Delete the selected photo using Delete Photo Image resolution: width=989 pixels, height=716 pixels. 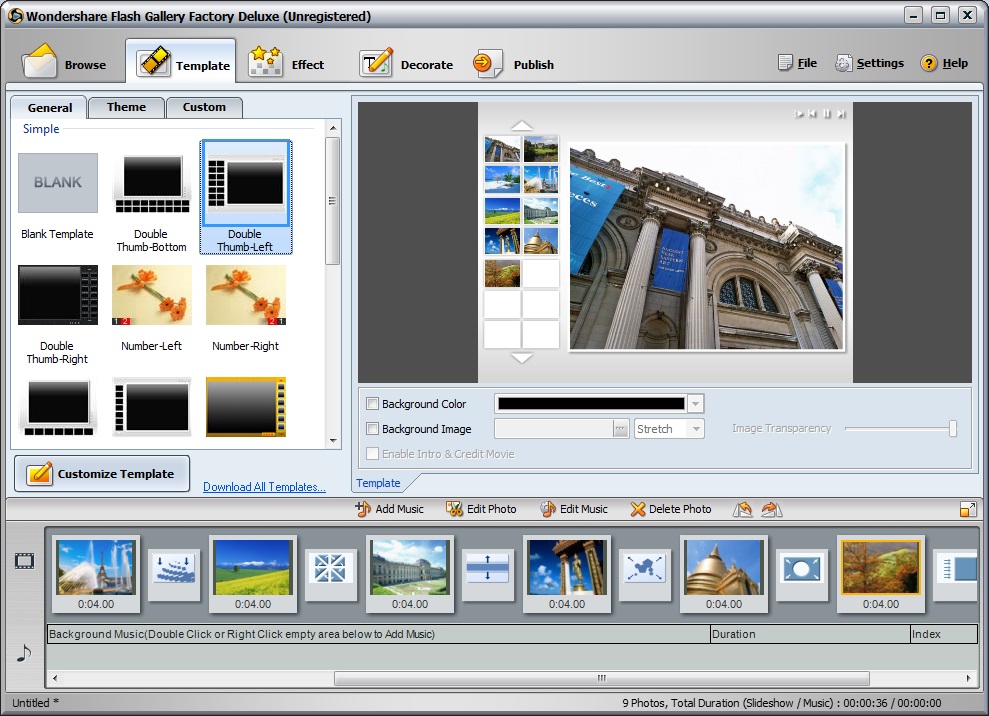click(638, 509)
